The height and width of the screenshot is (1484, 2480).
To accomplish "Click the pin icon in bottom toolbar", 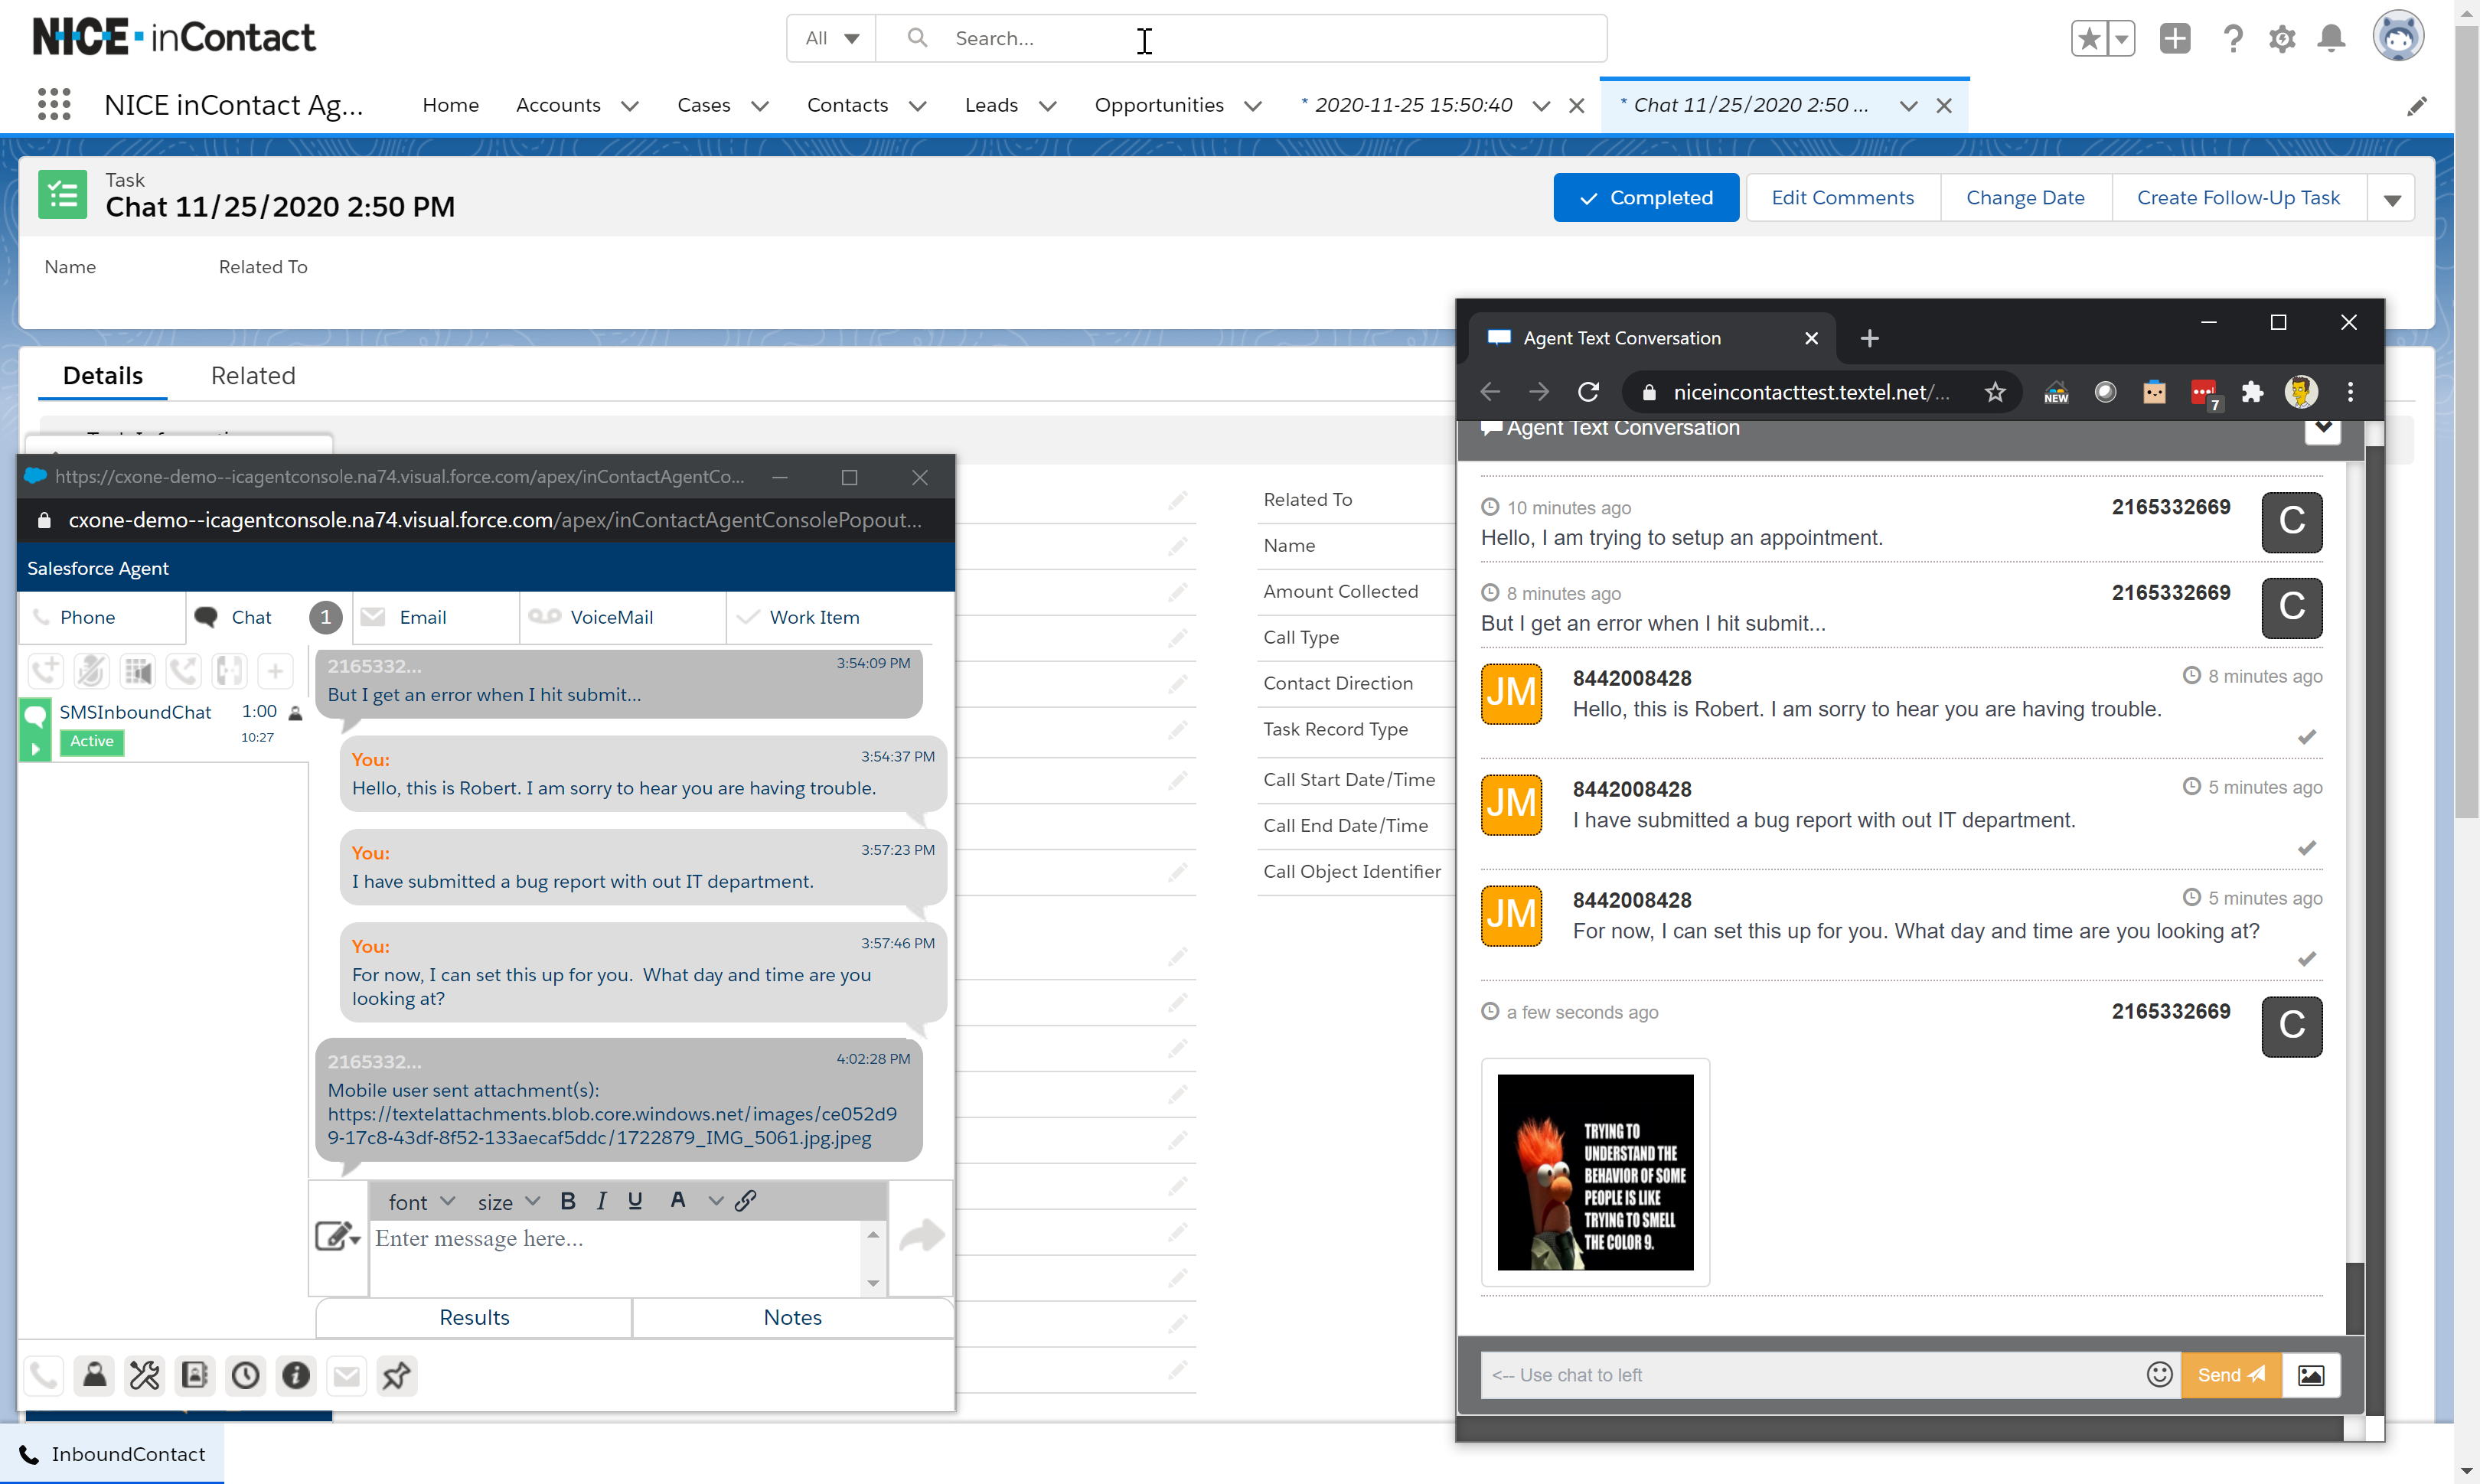I will coord(396,1375).
